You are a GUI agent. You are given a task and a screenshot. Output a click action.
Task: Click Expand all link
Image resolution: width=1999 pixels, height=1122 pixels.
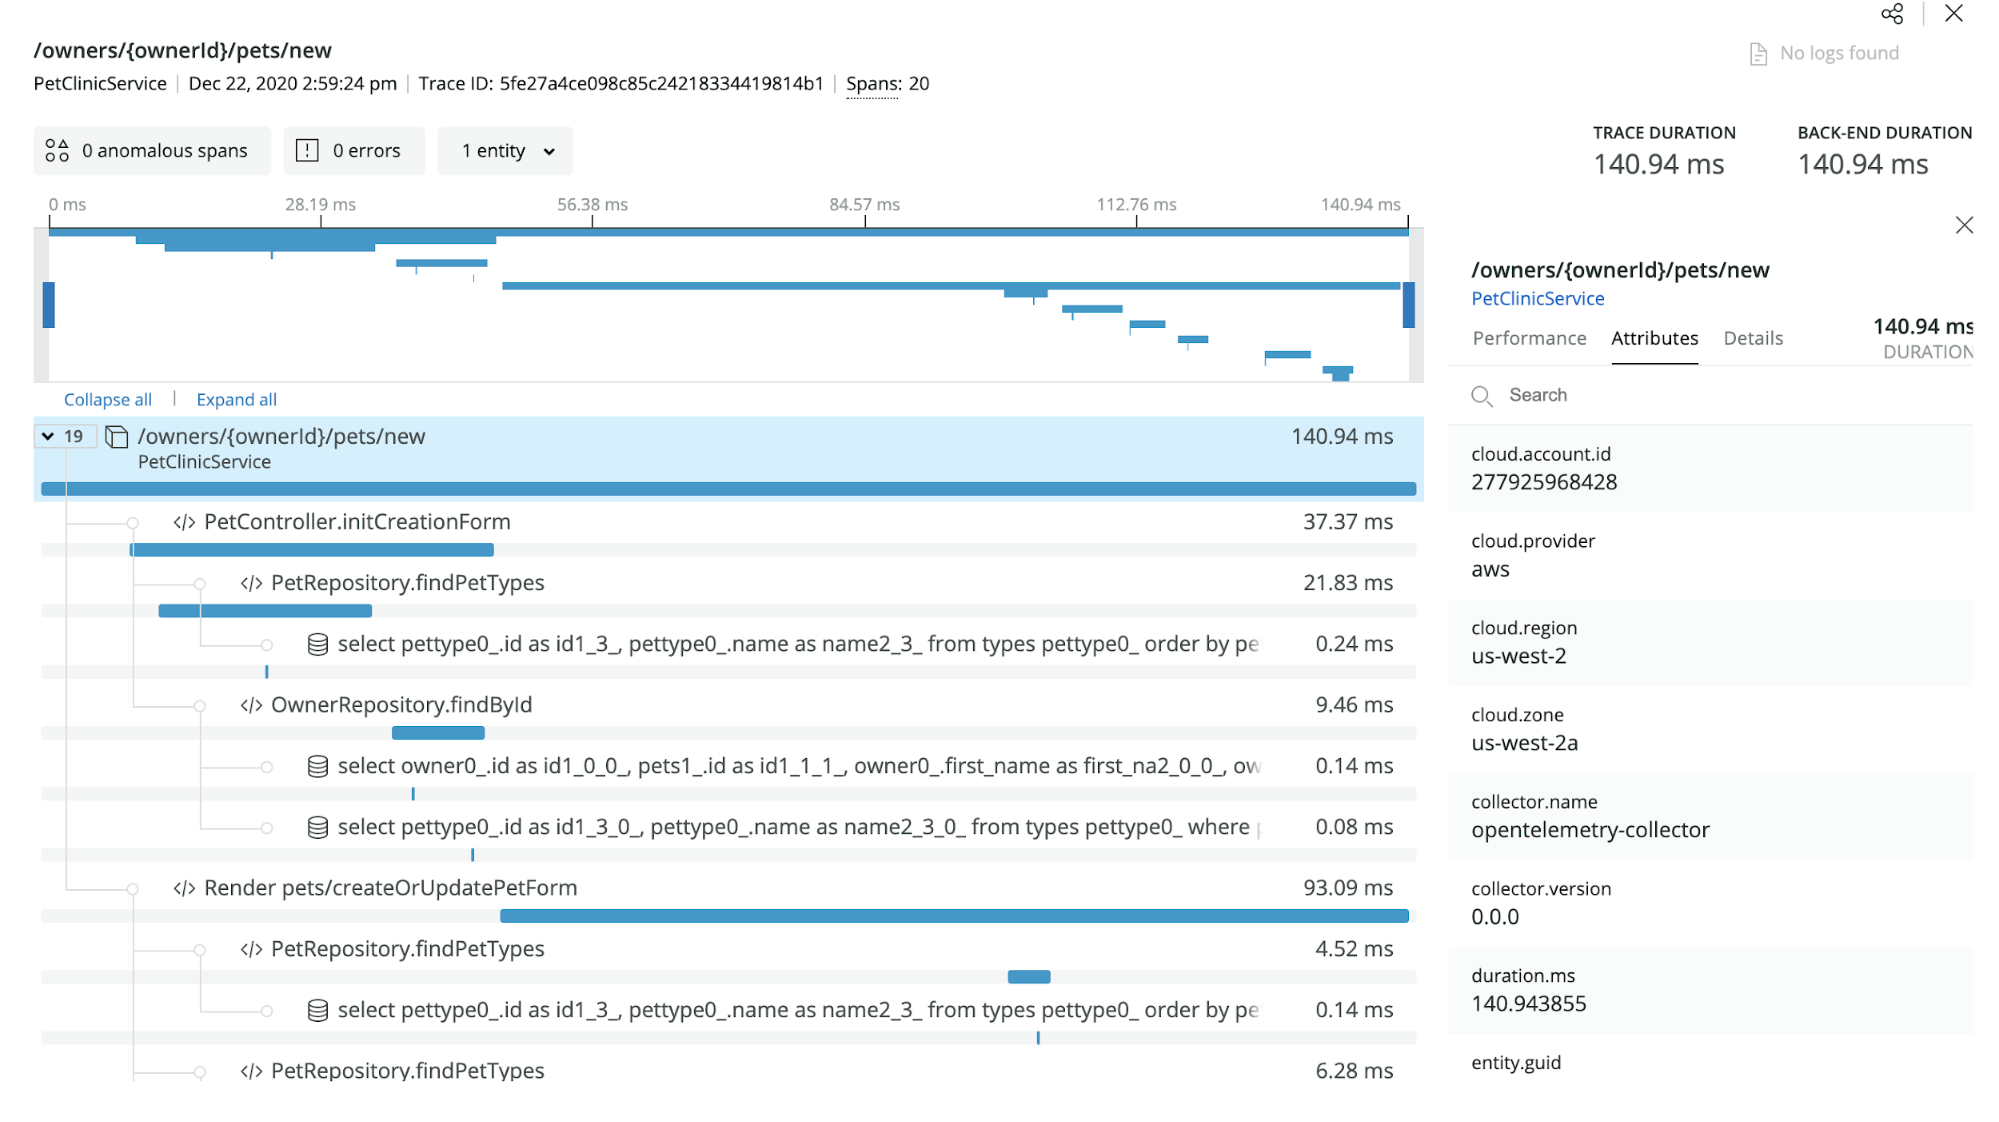click(x=236, y=399)
